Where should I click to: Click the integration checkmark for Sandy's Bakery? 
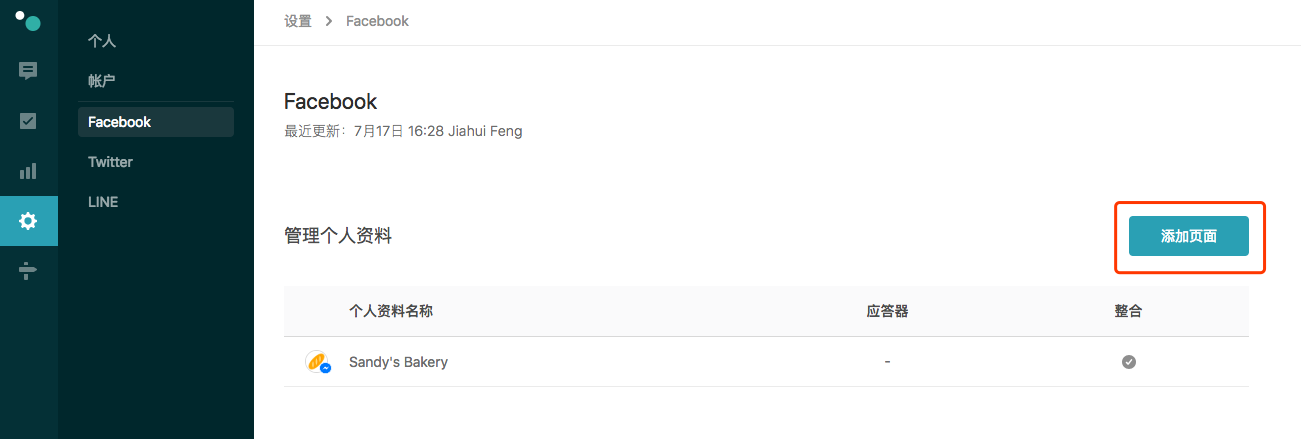click(1128, 362)
